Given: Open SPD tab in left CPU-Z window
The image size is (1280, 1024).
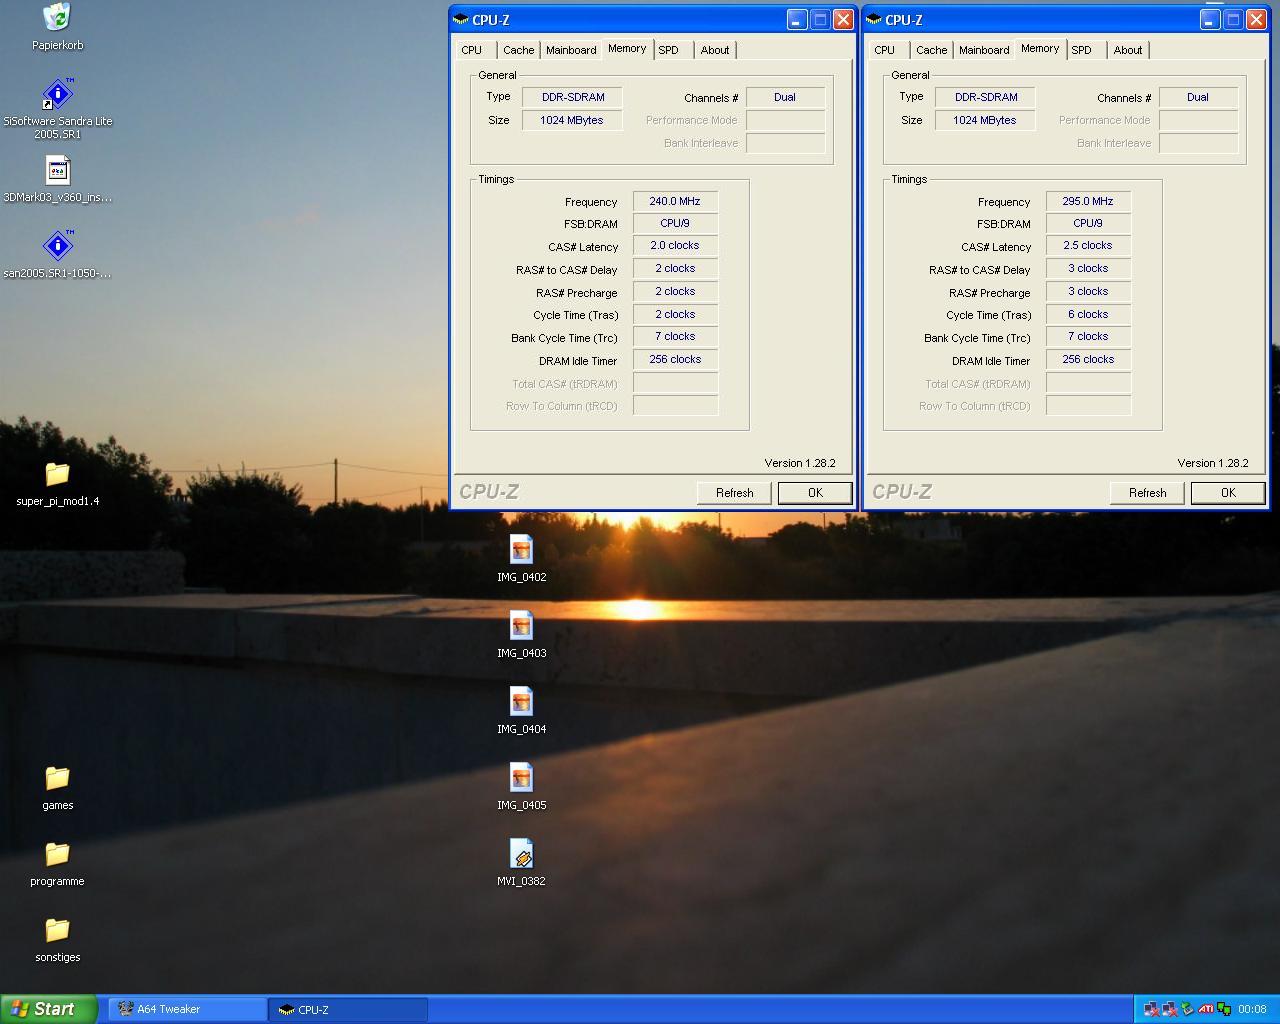Looking at the screenshot, I should (x=669, y=50).
